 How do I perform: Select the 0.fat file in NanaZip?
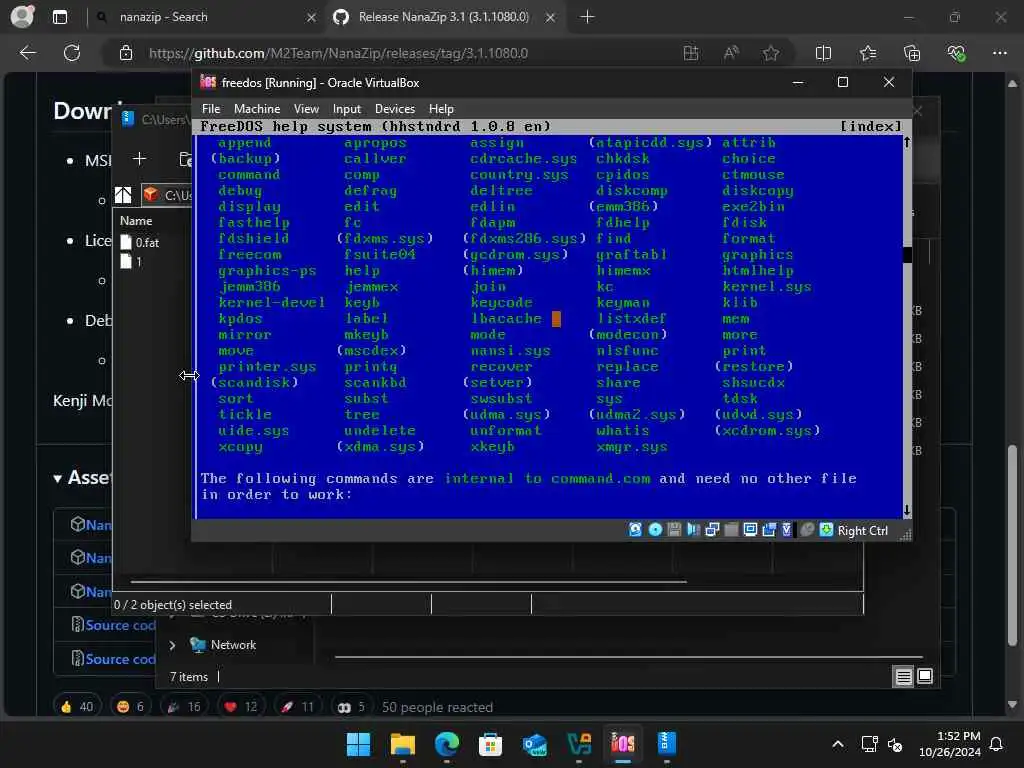coord(147,243)
